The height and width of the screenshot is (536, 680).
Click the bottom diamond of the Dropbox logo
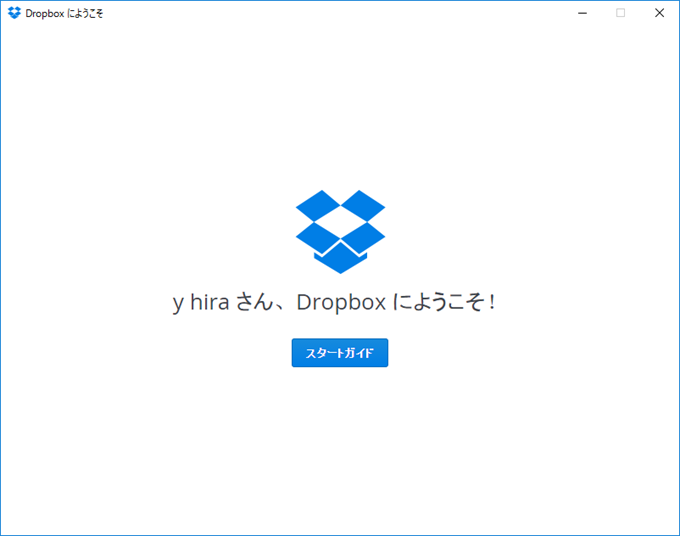tap(340, 260)
